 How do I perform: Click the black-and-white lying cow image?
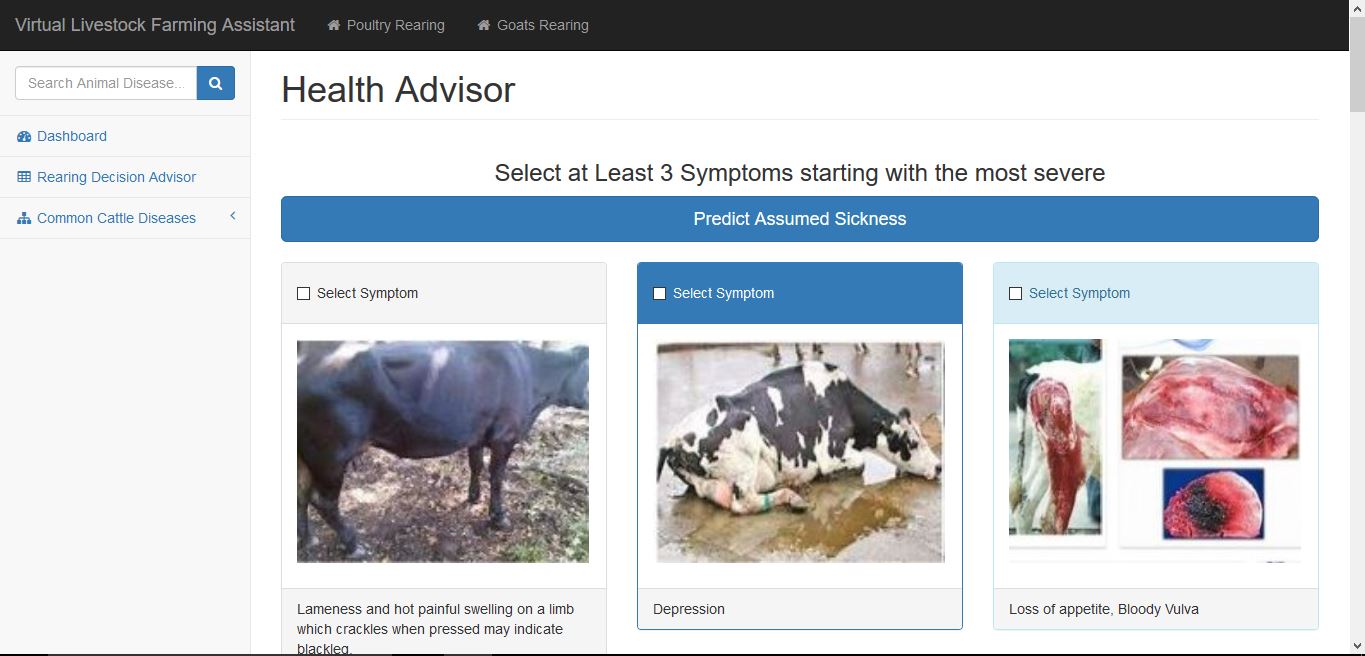point(800,452)
